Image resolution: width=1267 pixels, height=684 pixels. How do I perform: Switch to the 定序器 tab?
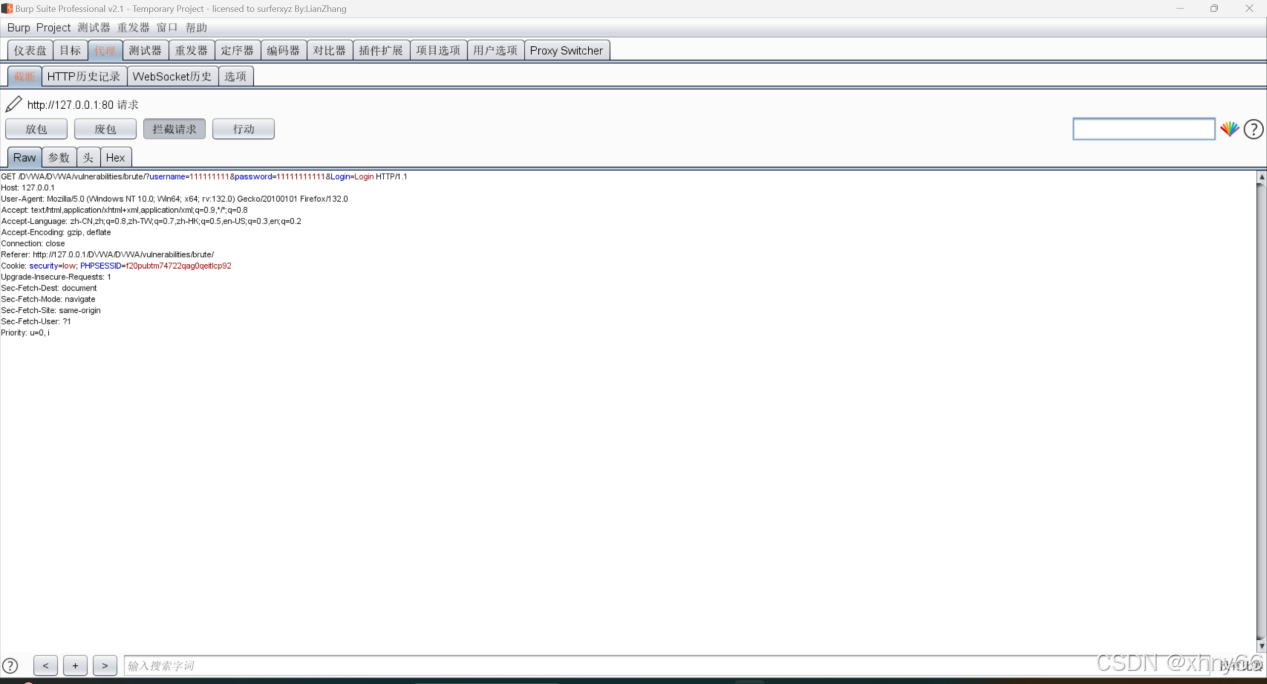tap(237, 51)
